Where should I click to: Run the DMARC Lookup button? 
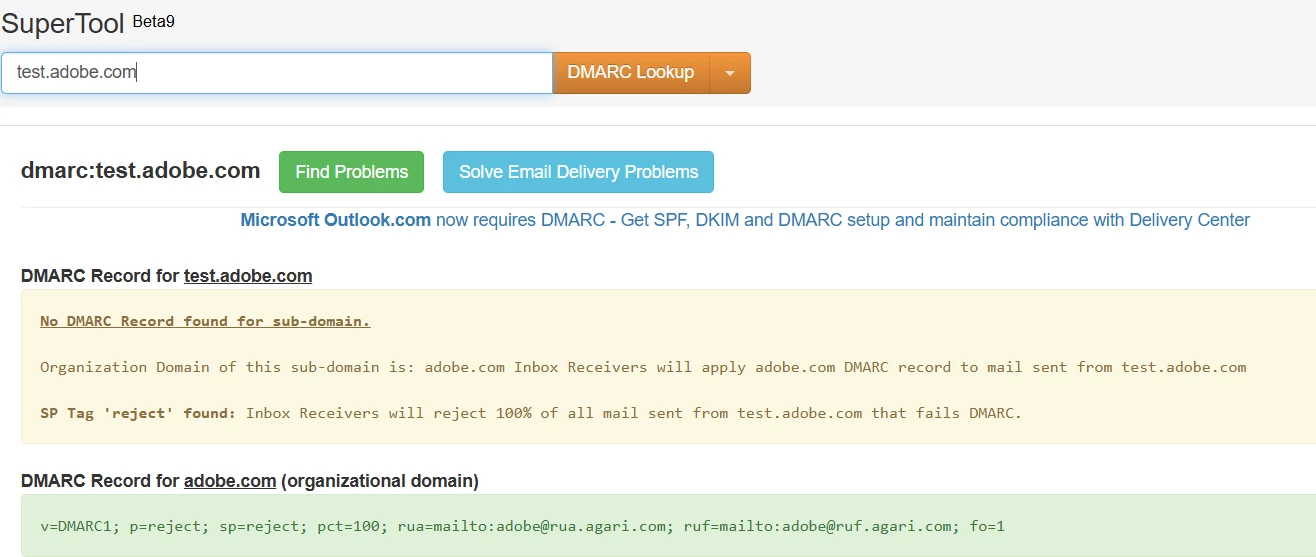(631, 73)
